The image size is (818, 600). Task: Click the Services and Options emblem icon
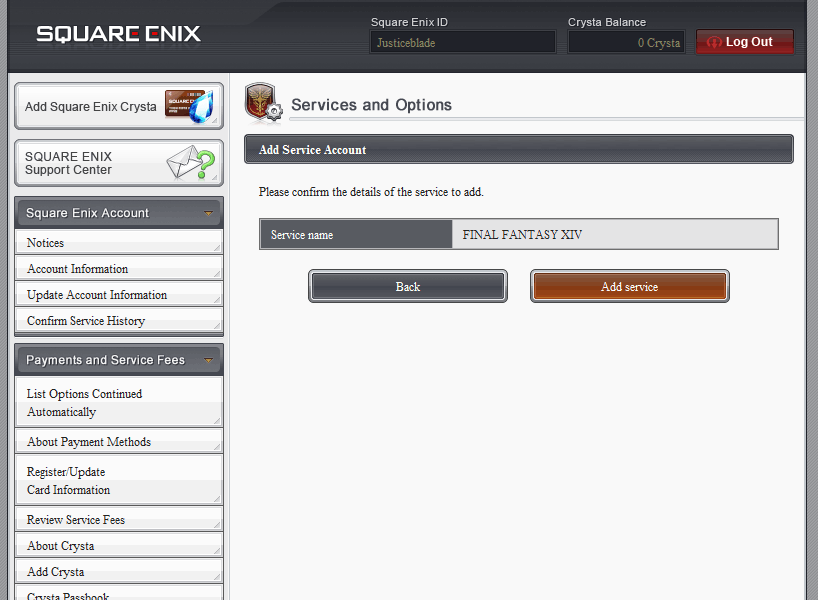(x=262, y=103)
